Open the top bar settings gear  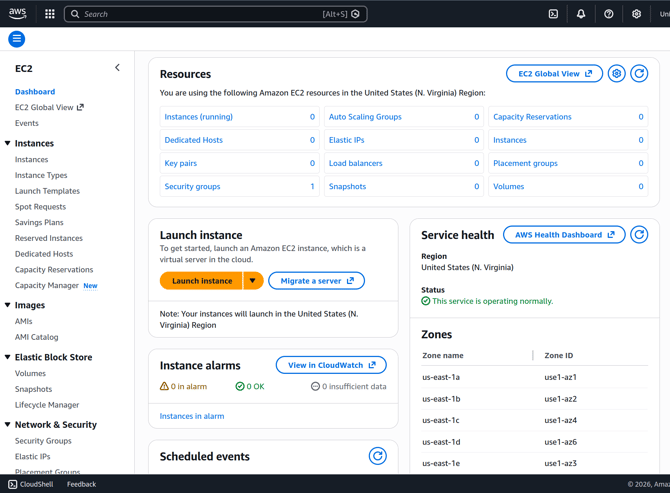click(x=636, y=14)
